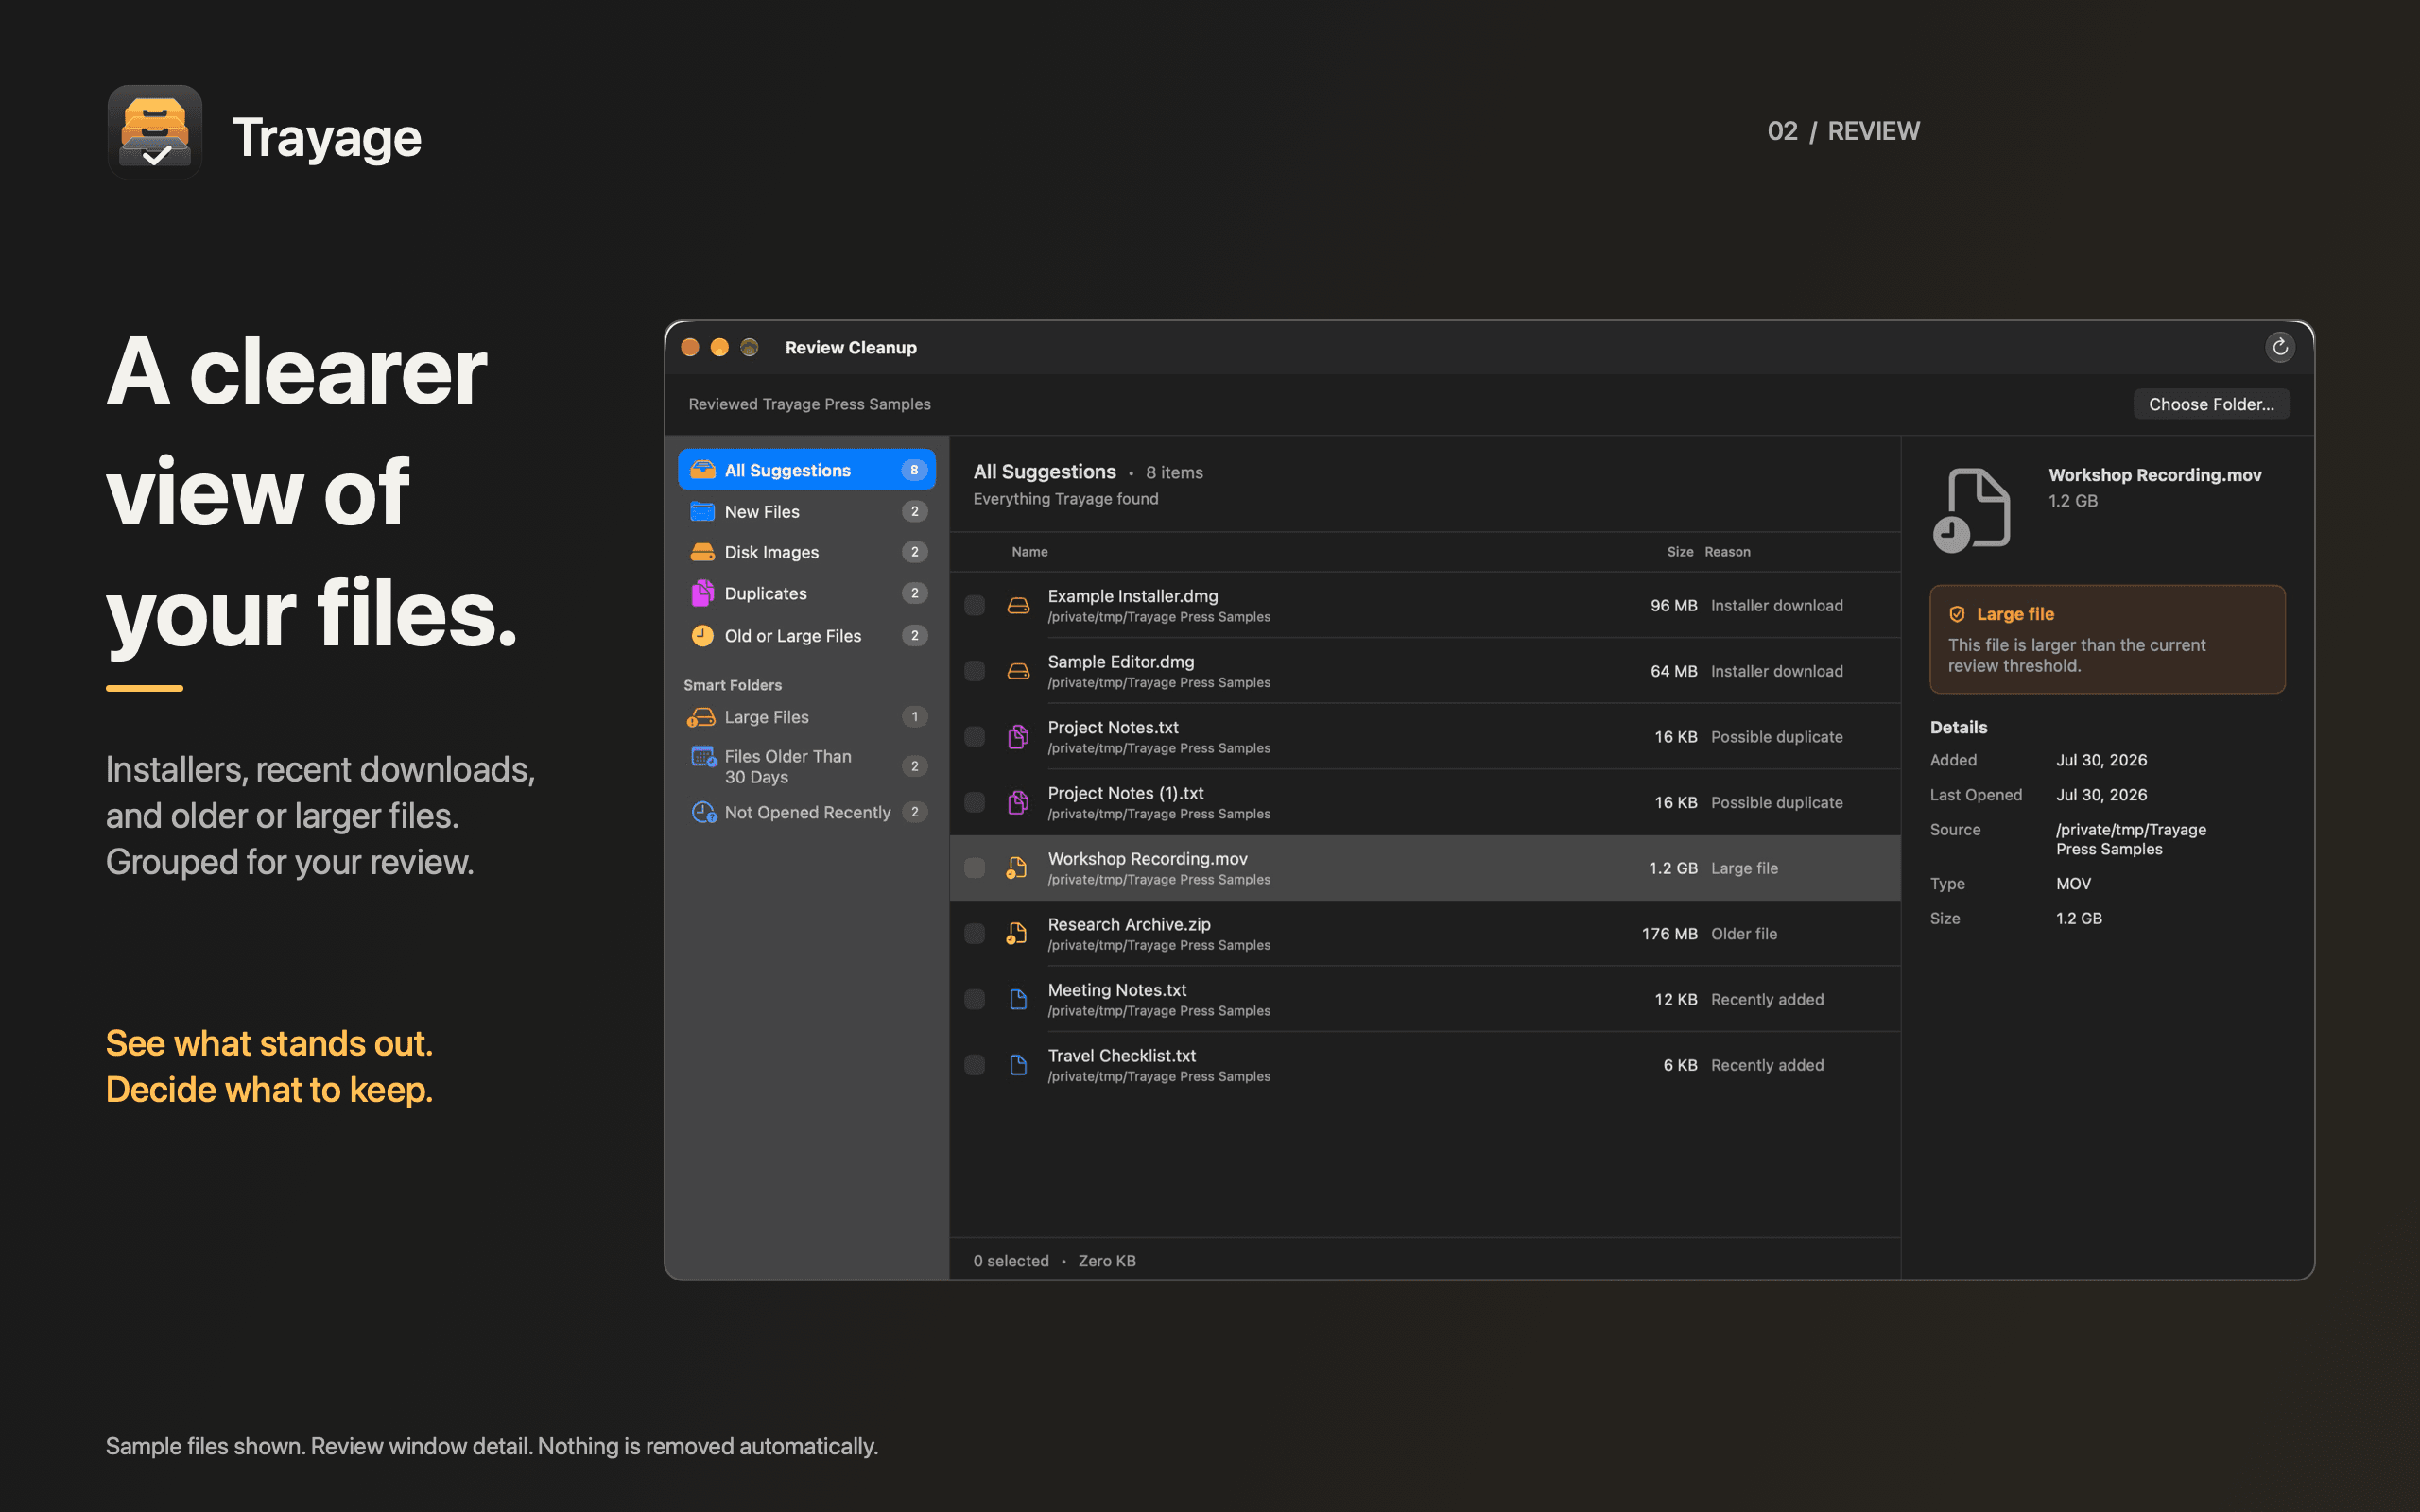2420x1512 pixels.
Task: Click the disk icon beside Sample Editor.dmg
Action: point(1018,671)
